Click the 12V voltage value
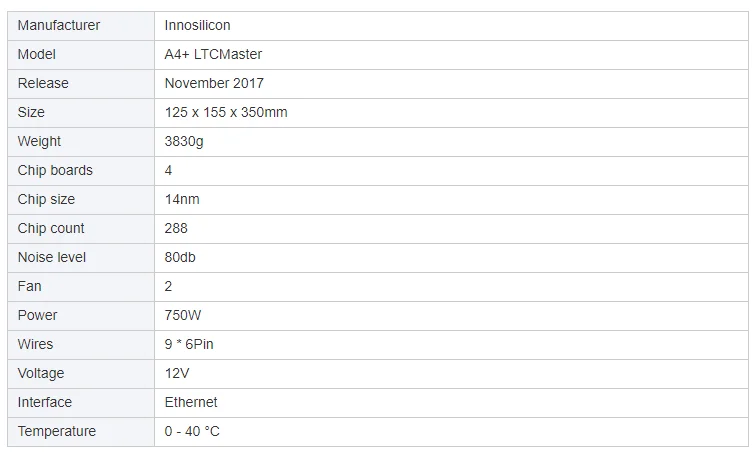The image size is (753, 452). point(177,373)
